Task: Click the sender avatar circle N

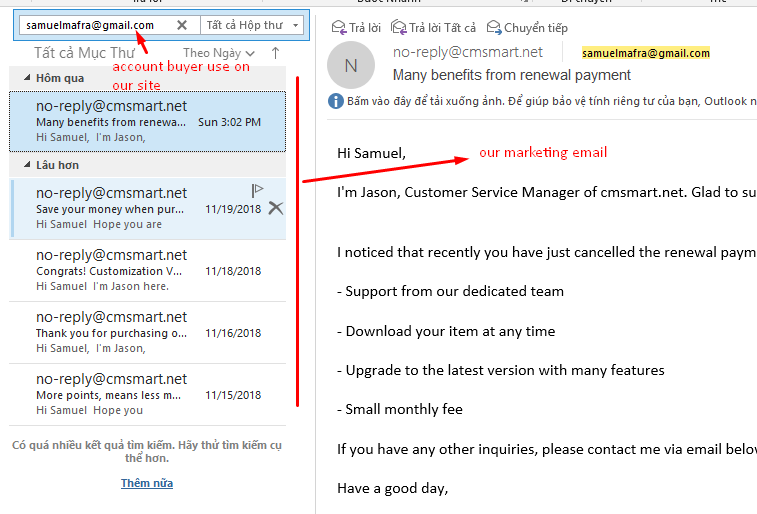Action: tap(351, 65)
